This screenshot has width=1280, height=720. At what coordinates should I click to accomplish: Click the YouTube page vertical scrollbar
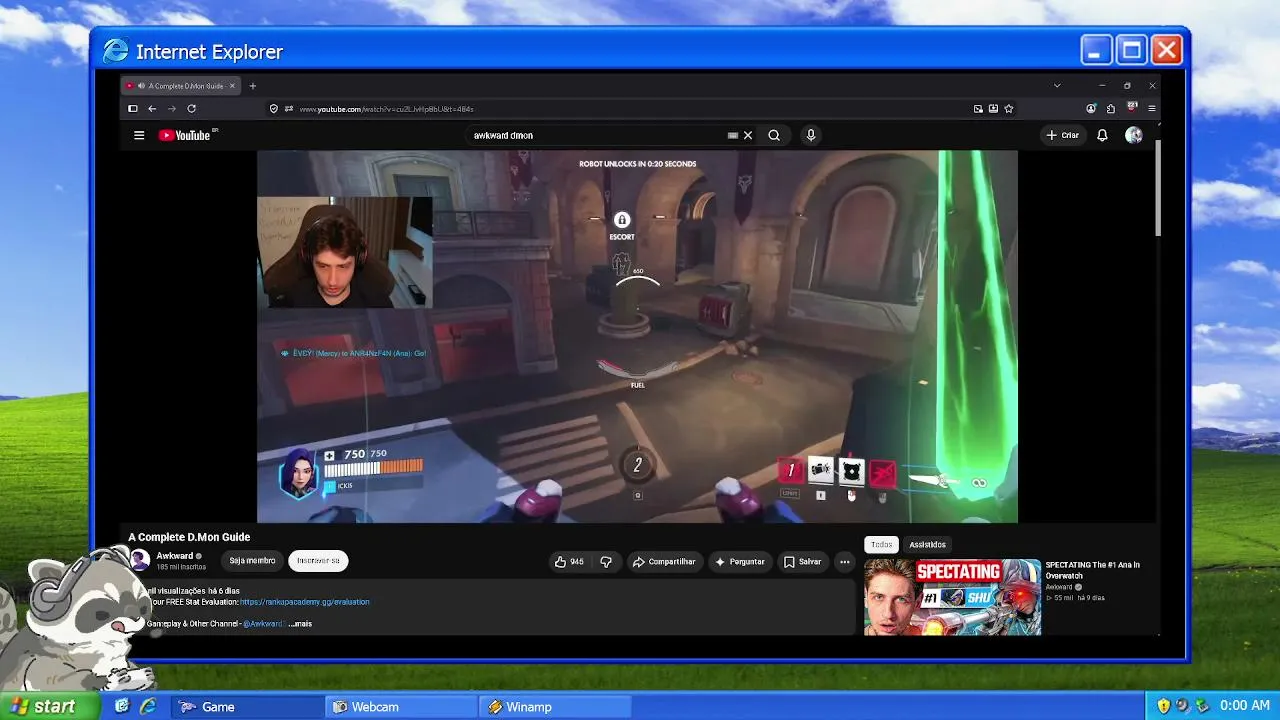coord(1159,190)
